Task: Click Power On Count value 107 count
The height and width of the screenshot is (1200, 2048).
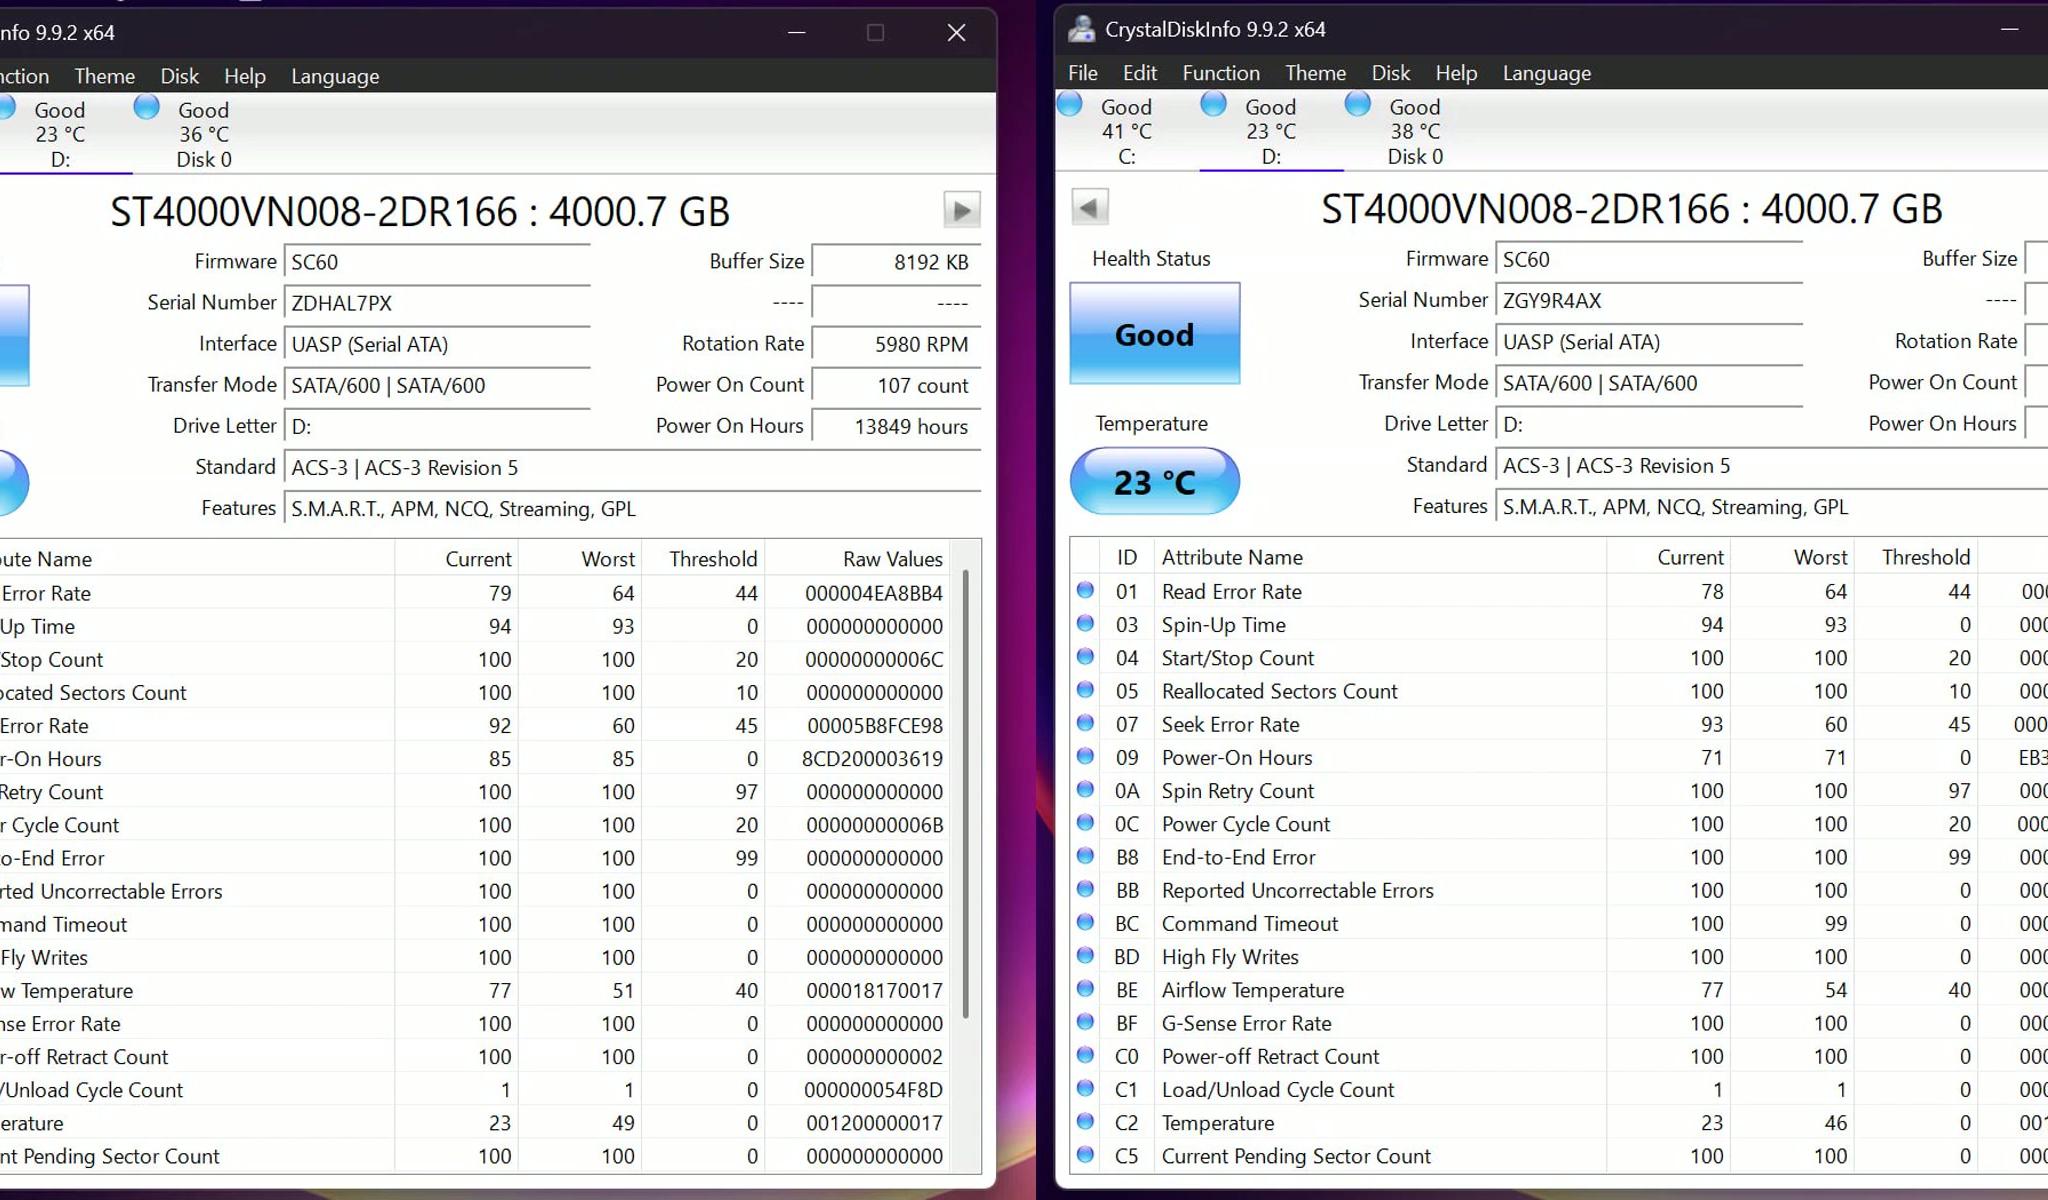Action: click(x=896, y=386)
